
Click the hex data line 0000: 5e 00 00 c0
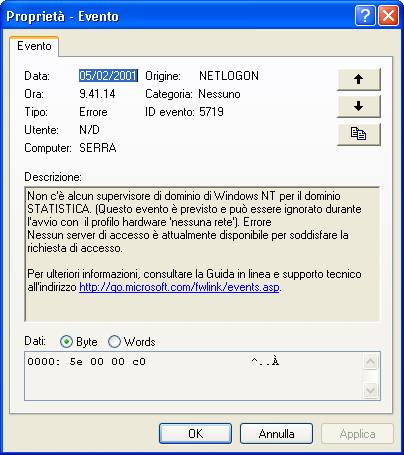pyautogui.click(x=86, y=362)
